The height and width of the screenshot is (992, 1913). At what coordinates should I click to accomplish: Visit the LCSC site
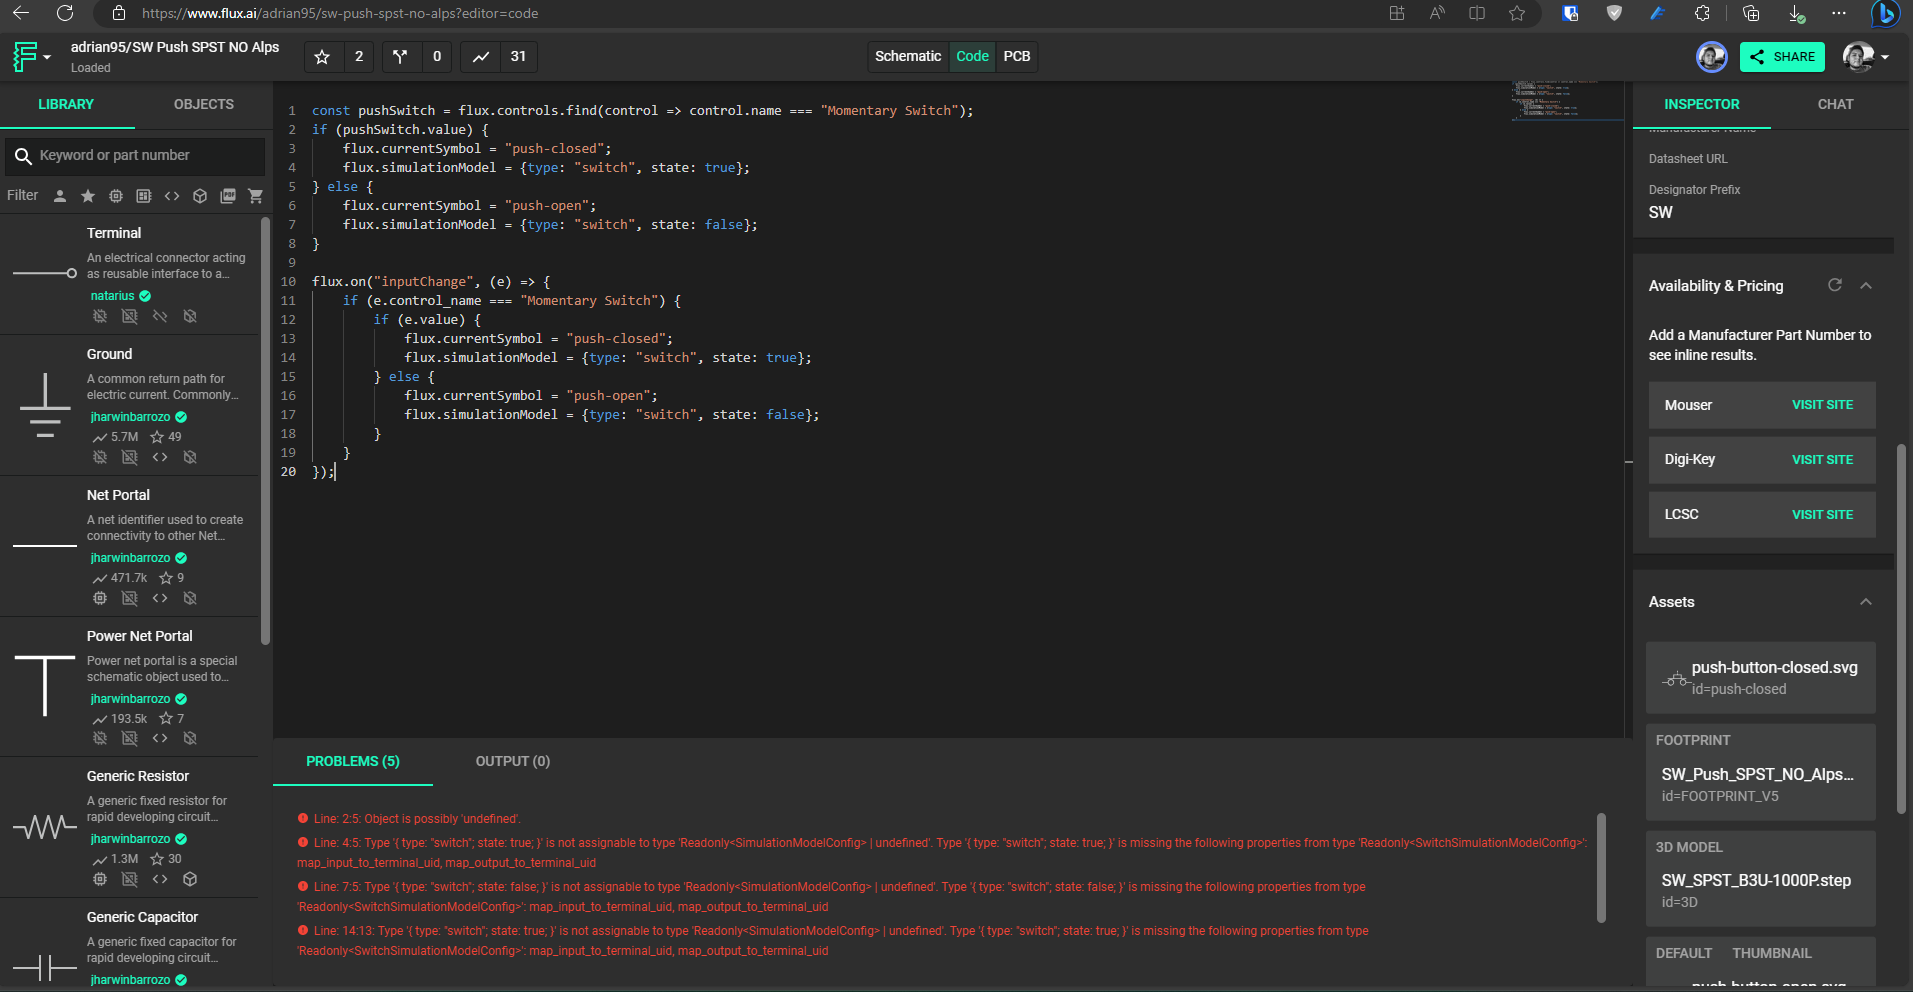pyautogui.click(x=1822, y=515)
